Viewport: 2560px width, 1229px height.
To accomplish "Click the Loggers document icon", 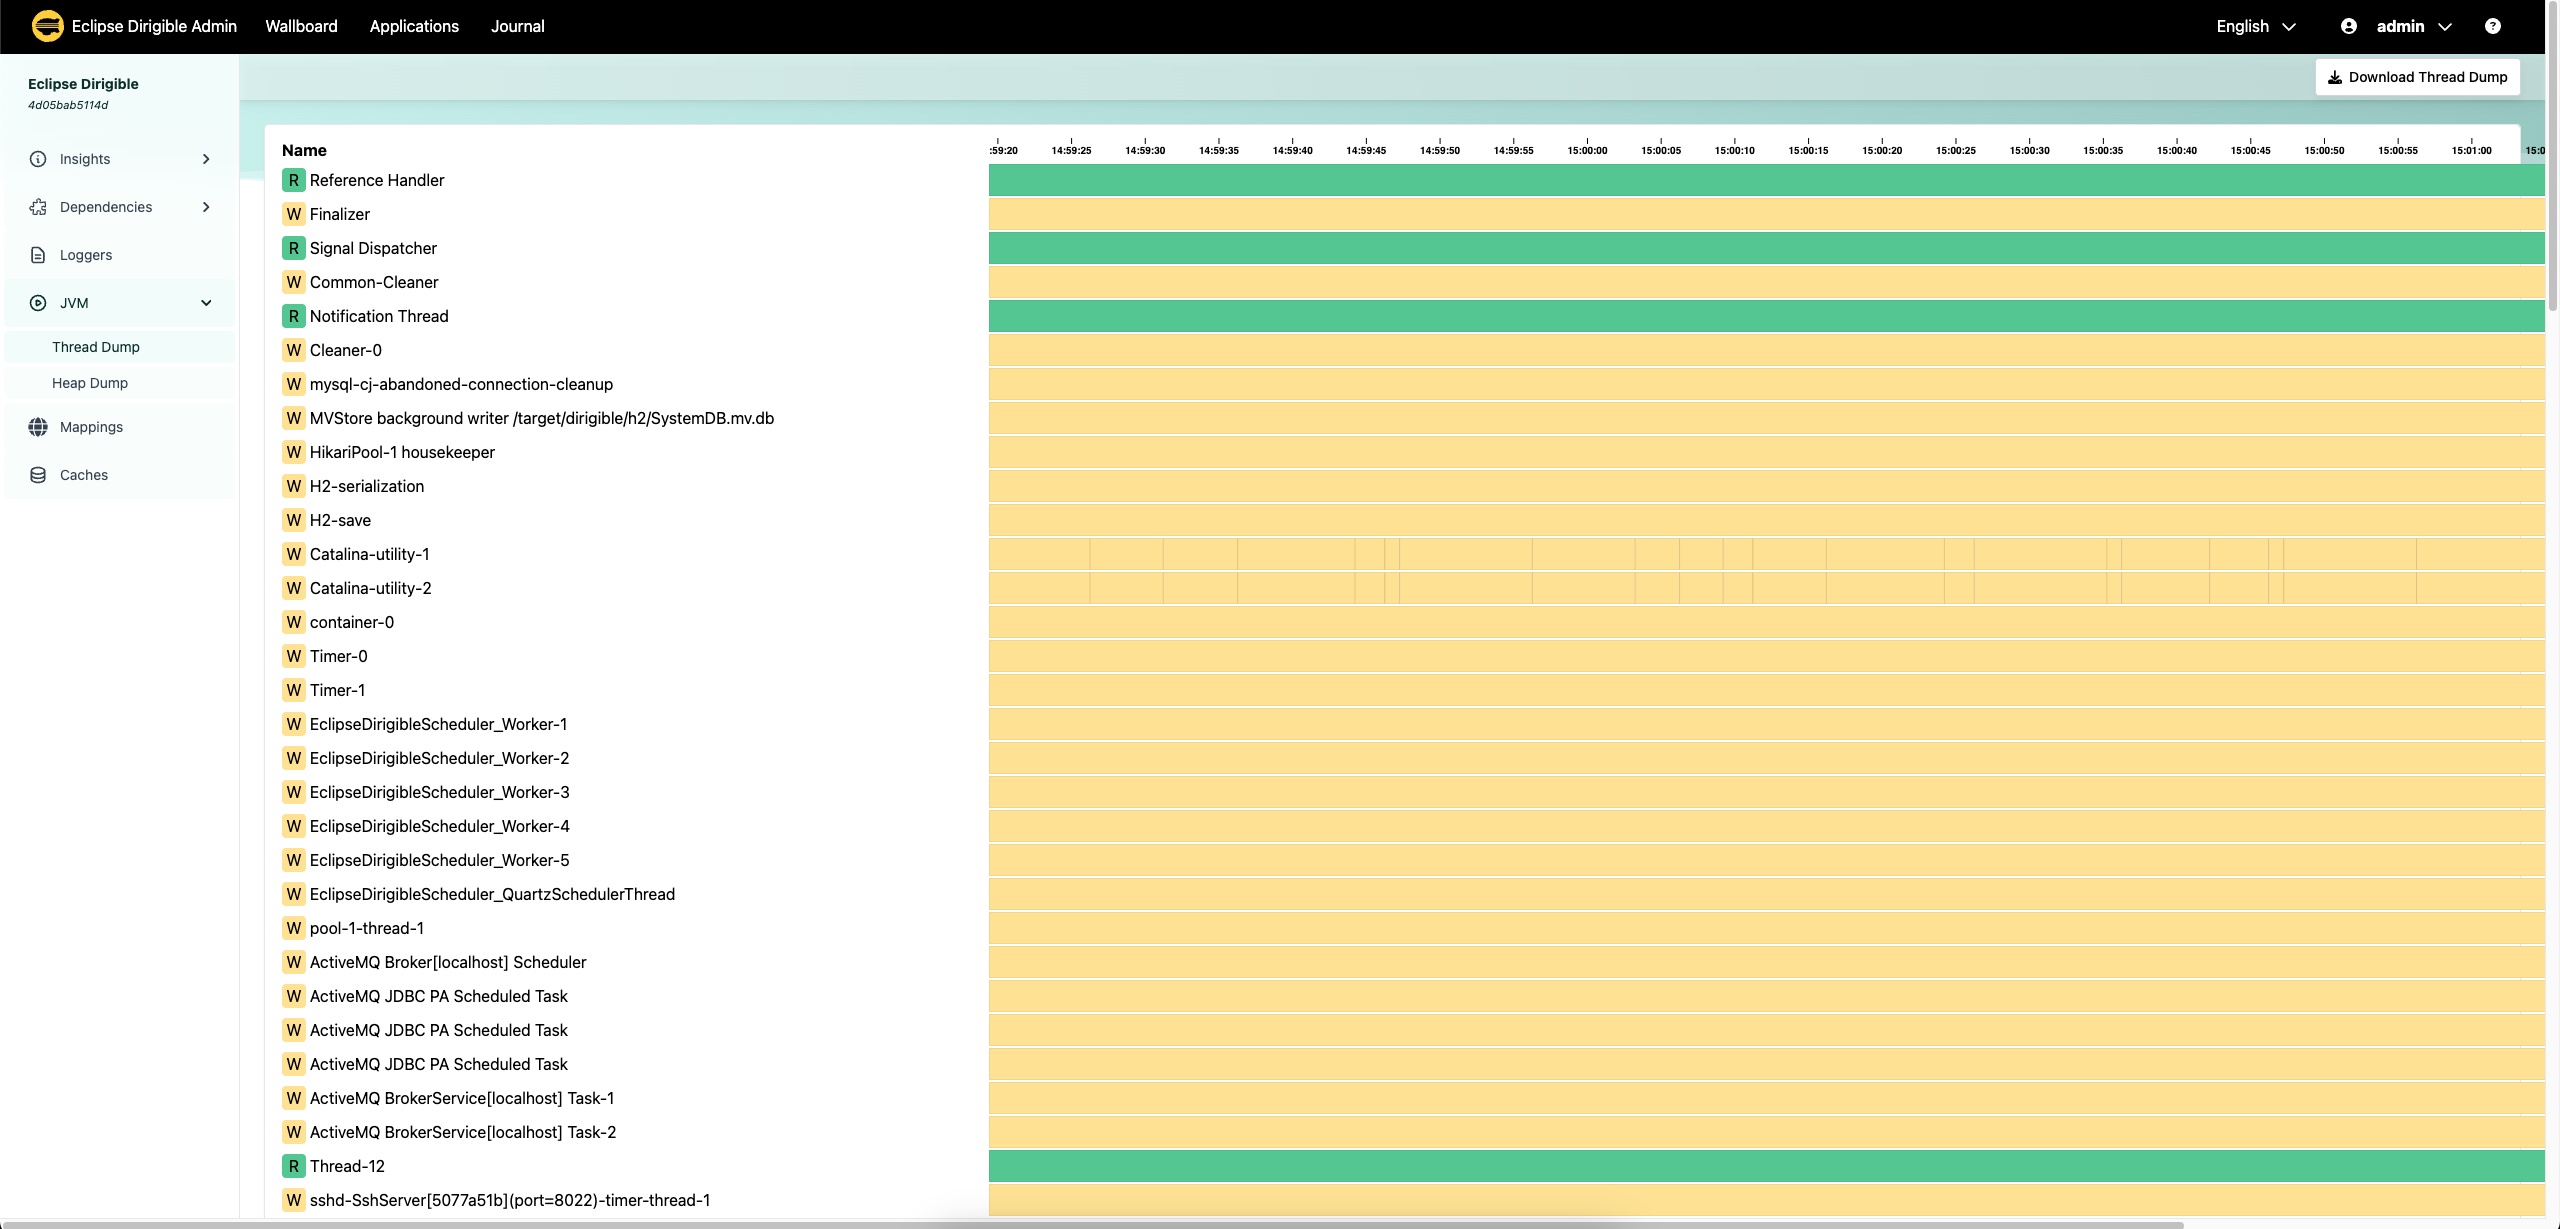I will coord(38,255).
